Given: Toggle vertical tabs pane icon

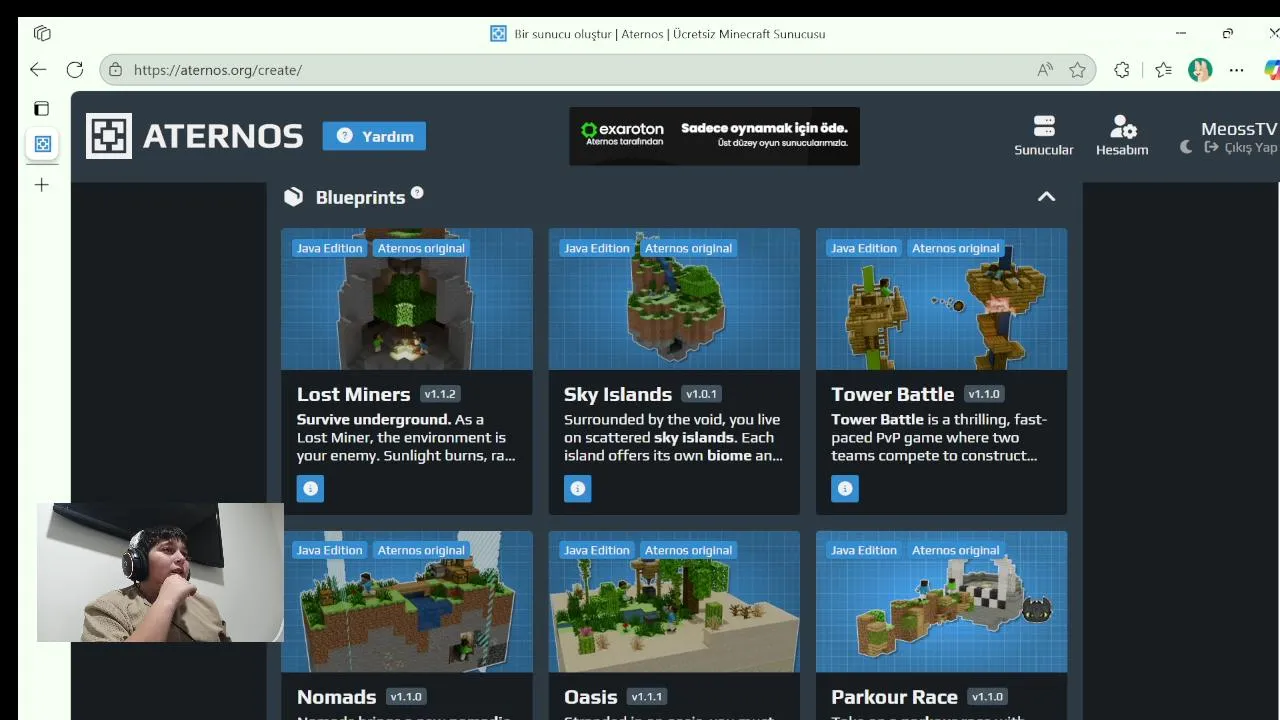Looking at the screenshot, I should [42, 108].
